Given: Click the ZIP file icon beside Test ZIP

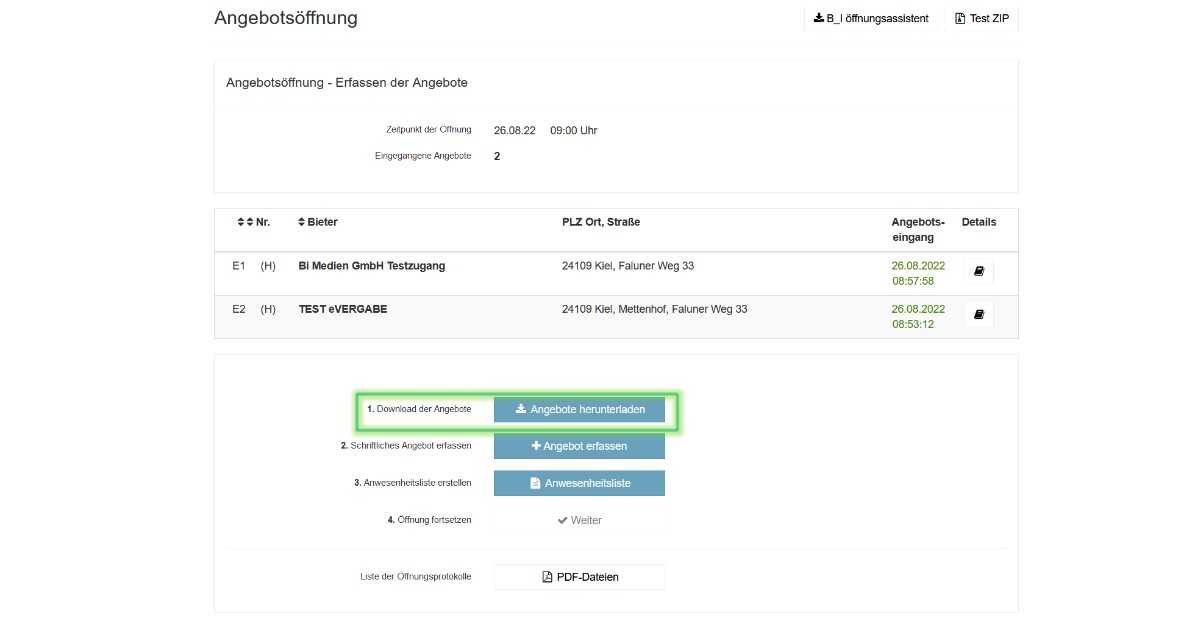Looking at the screenshot, I should pos(961,17).
